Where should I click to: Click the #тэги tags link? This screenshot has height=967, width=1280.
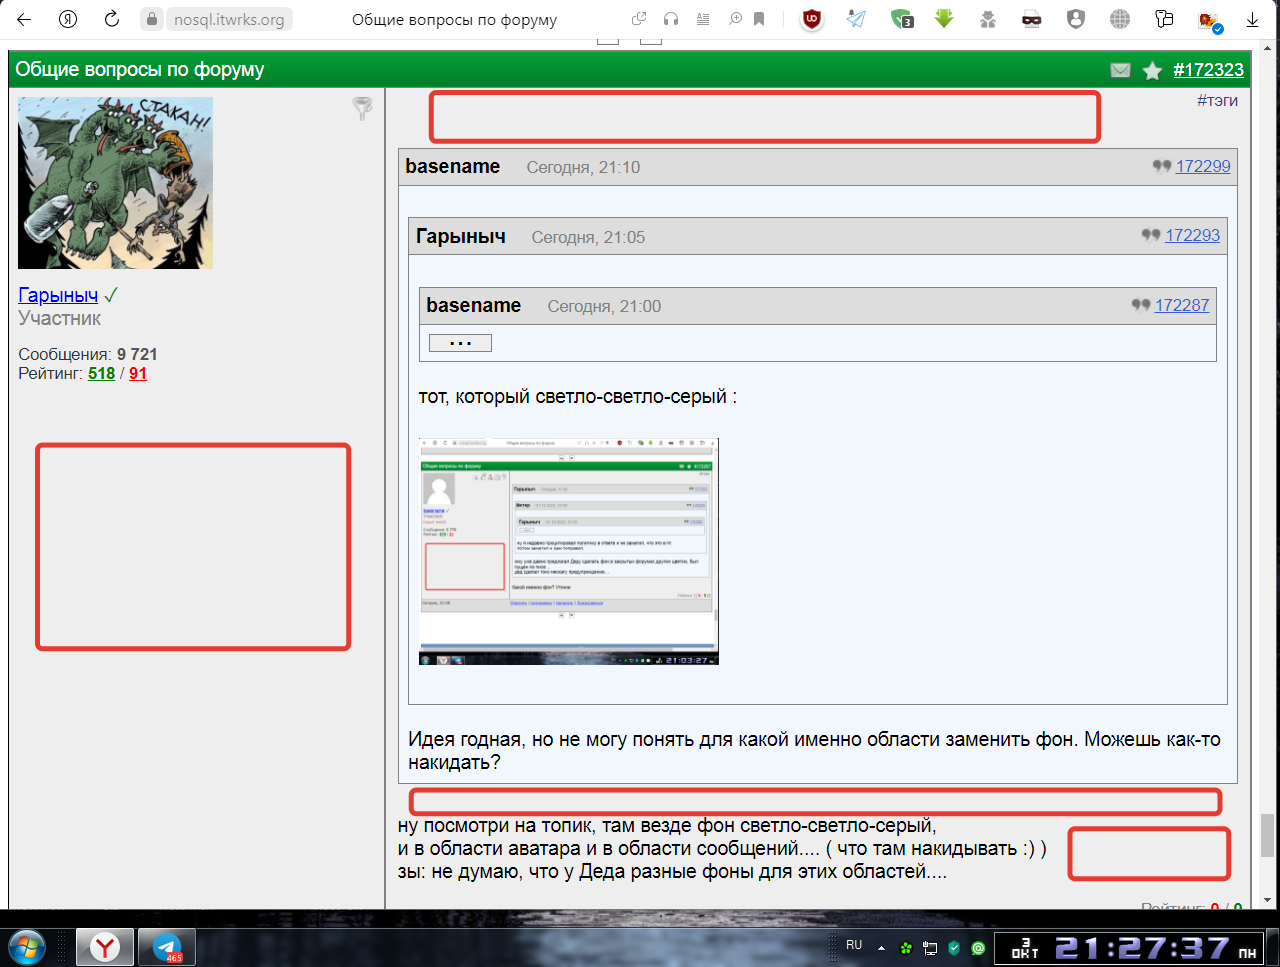click(x=1217, y=100)
